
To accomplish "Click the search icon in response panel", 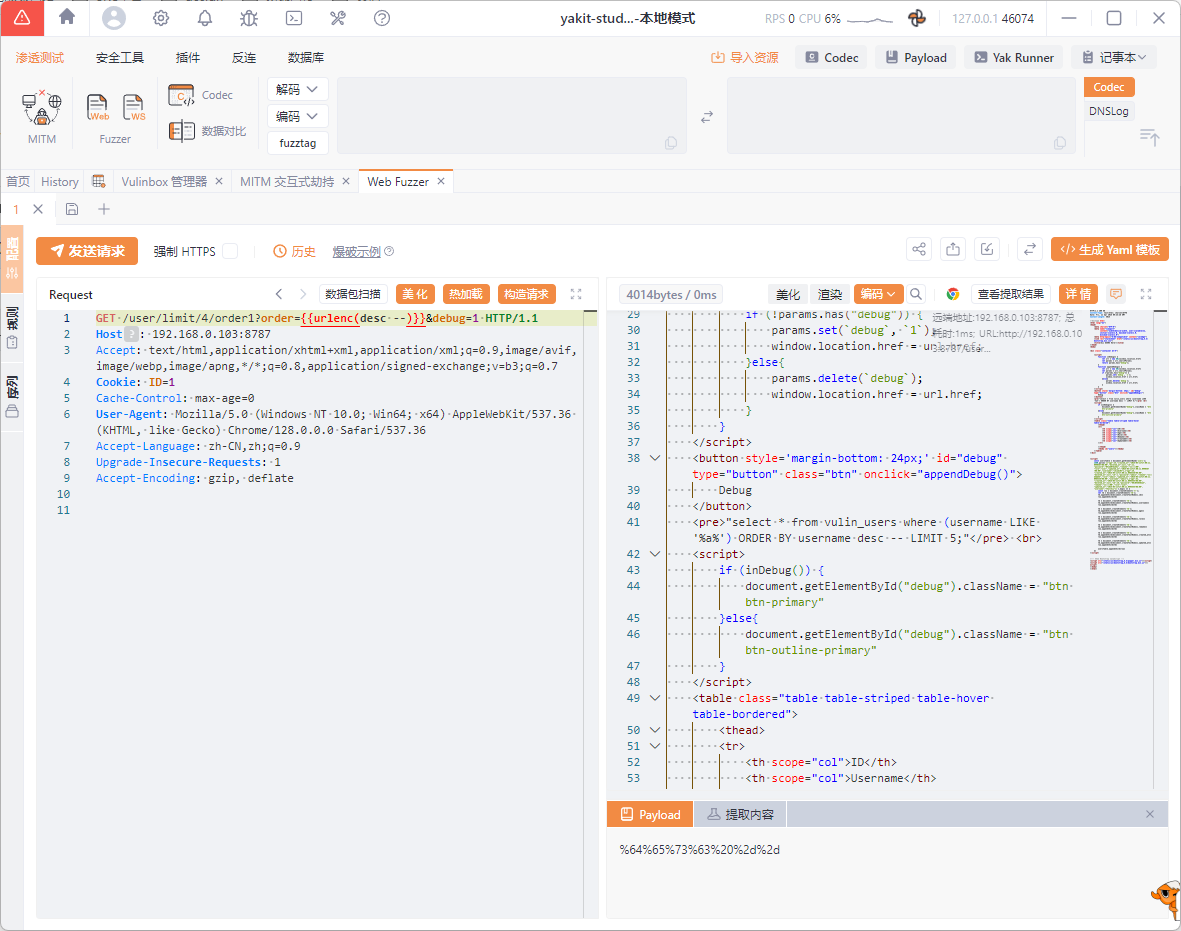I will [916, 294].
